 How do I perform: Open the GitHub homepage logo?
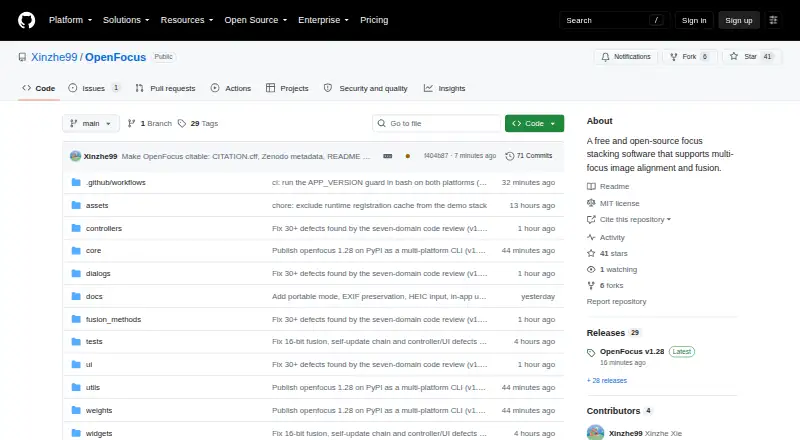27,20
